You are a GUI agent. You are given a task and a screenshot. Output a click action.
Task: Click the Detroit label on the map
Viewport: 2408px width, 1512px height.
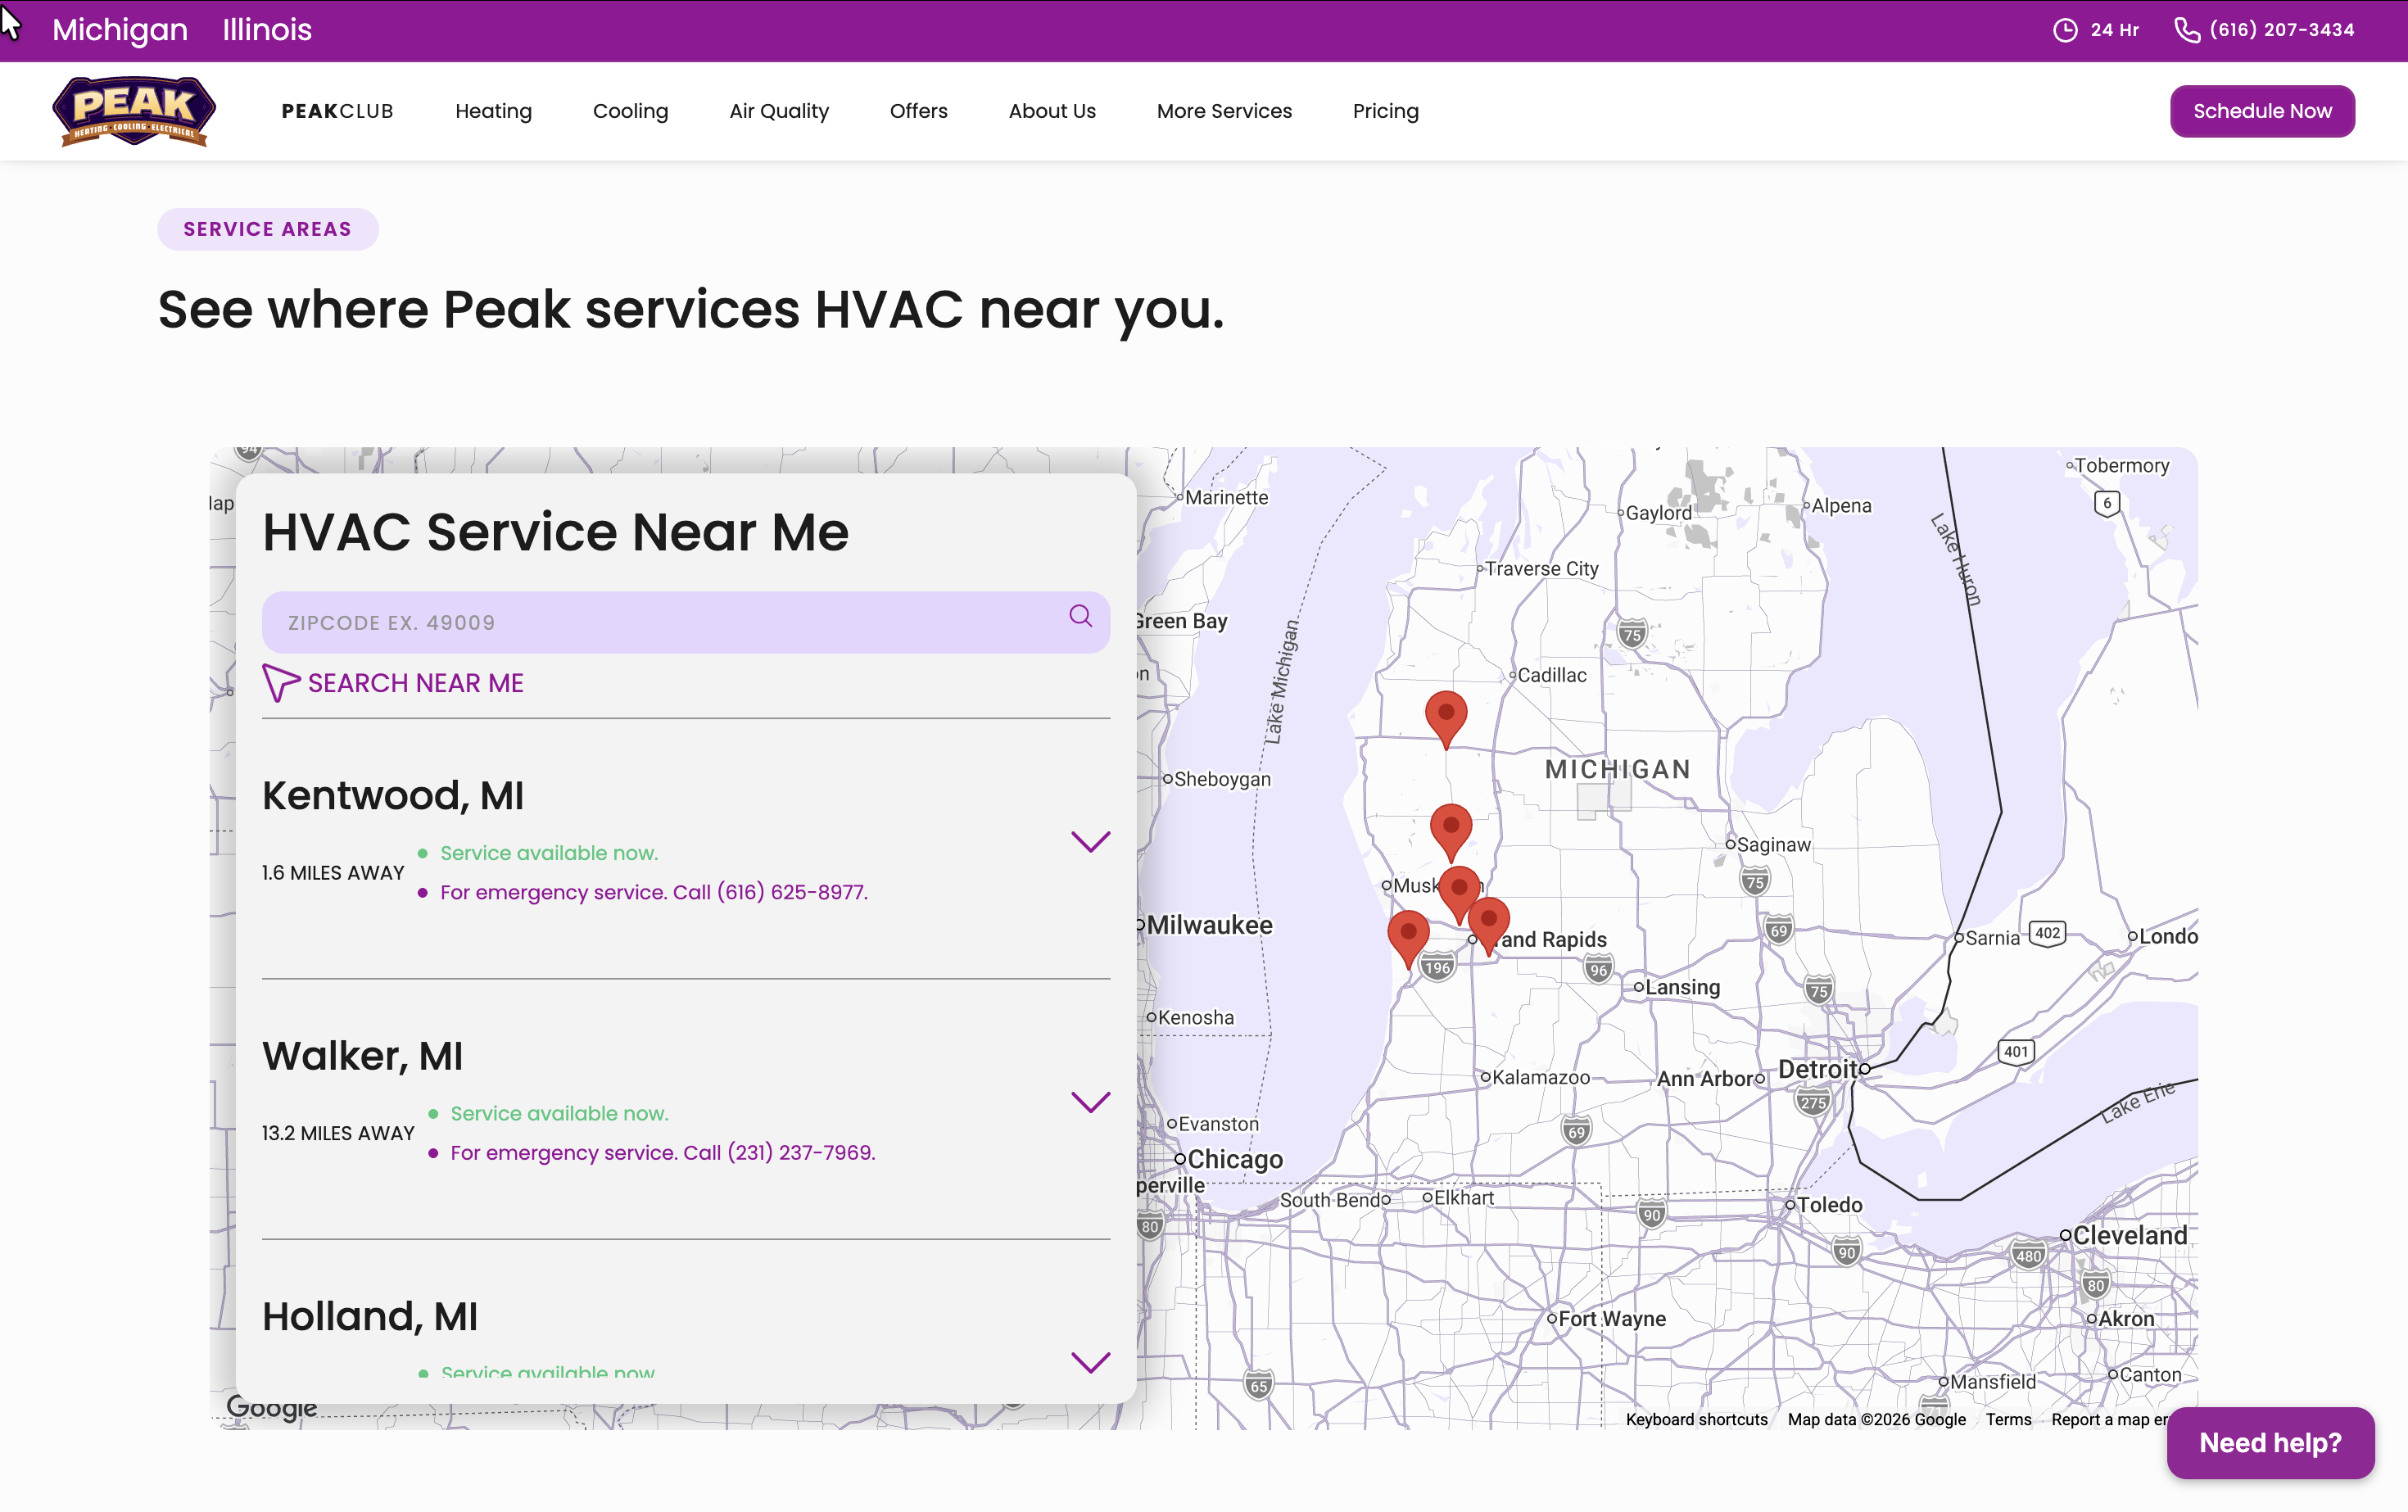[1817, 1069]
